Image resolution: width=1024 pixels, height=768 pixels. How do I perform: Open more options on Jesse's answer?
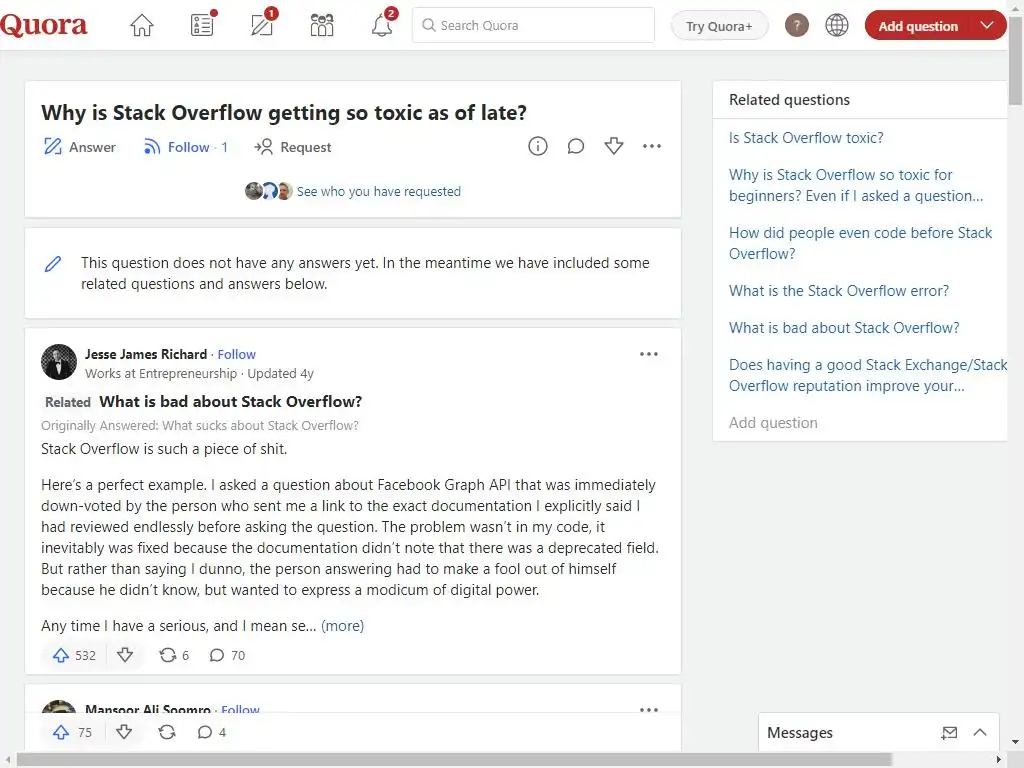[x=648, y=354]
